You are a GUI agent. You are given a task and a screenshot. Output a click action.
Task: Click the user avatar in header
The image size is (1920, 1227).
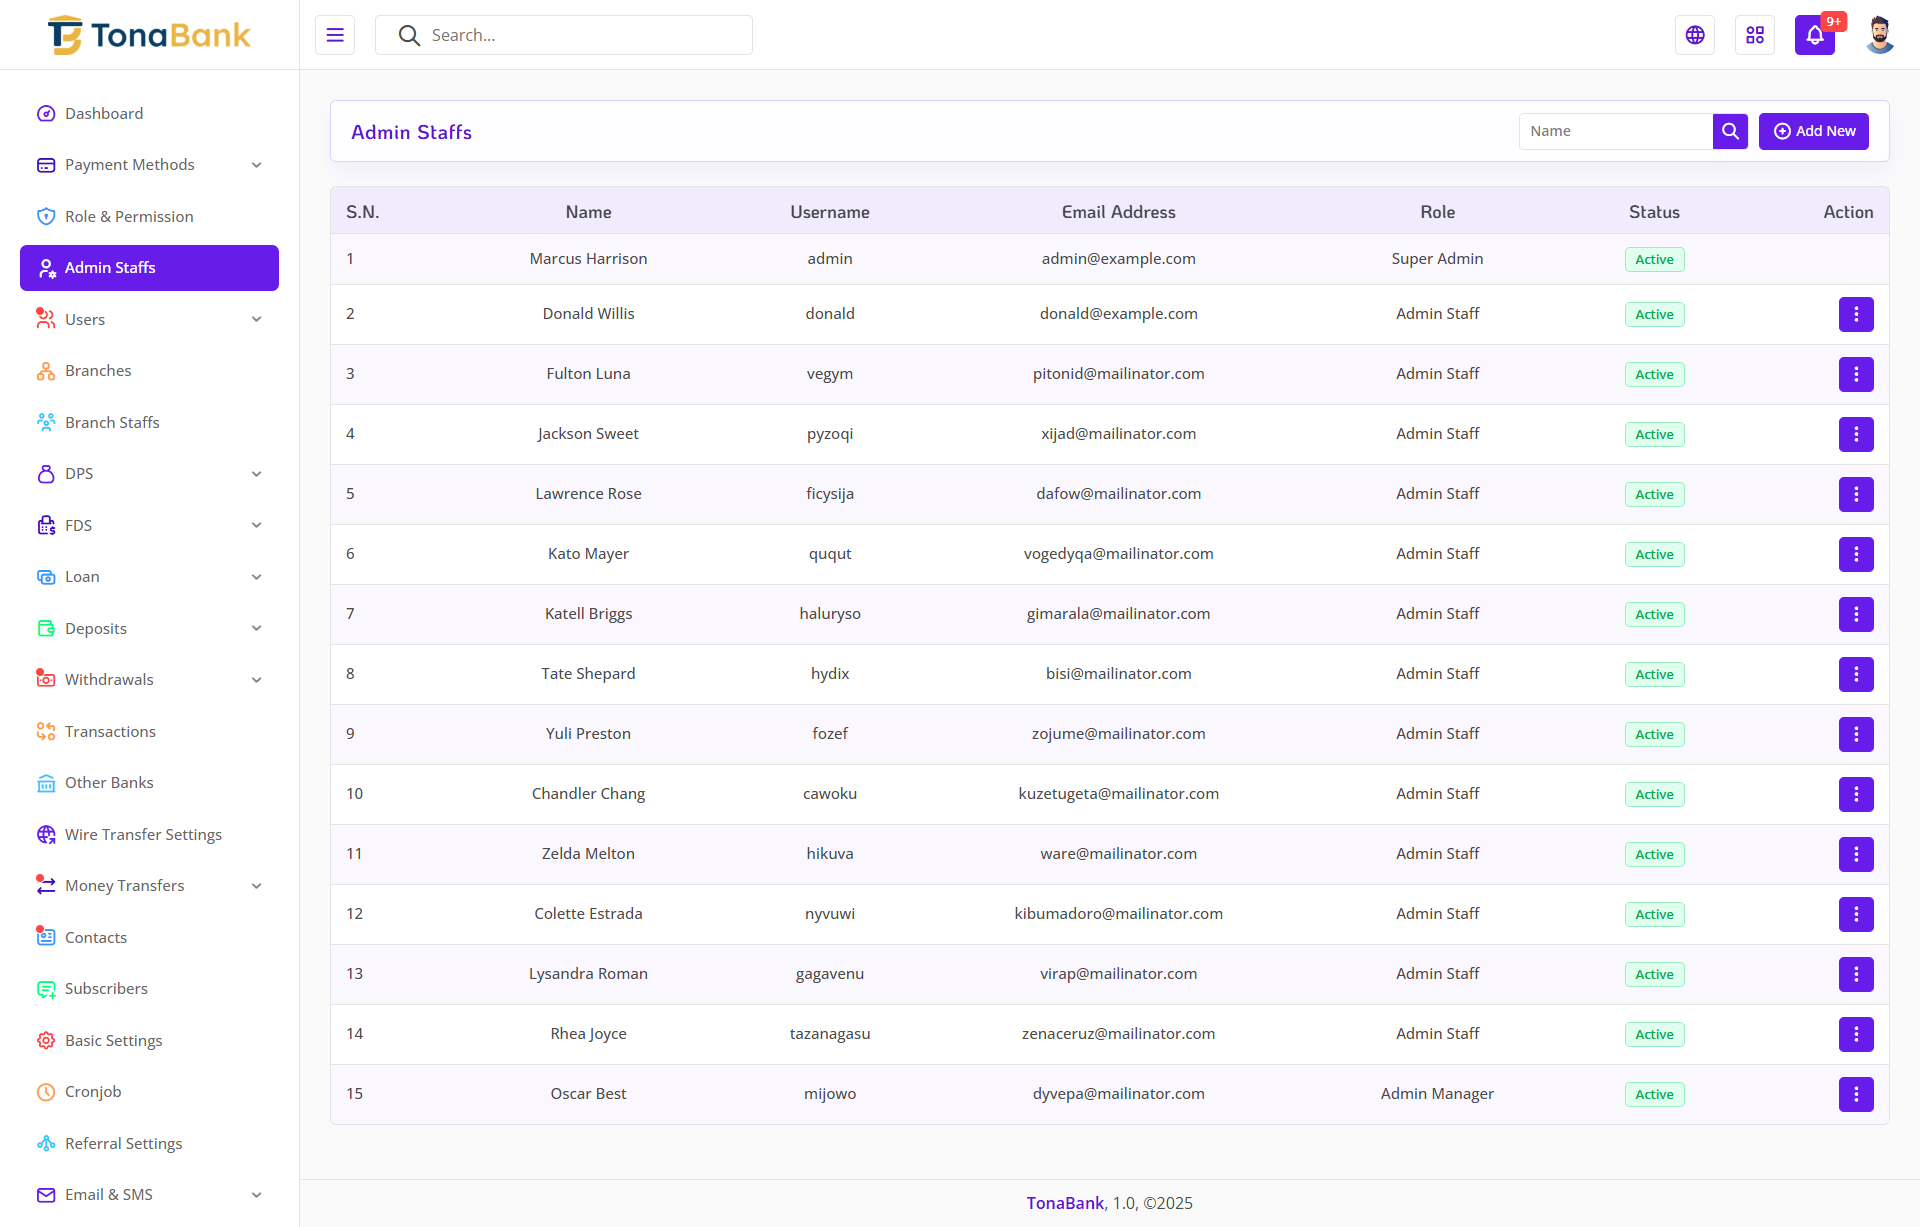(x=1879, y=35)
